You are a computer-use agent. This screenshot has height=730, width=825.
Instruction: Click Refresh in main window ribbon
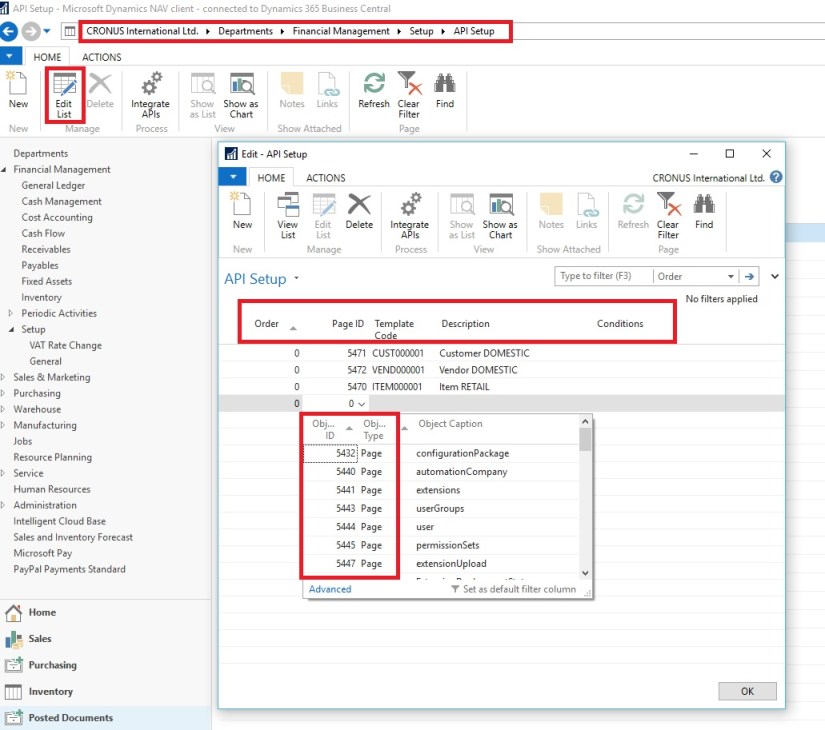click(374, 91)
